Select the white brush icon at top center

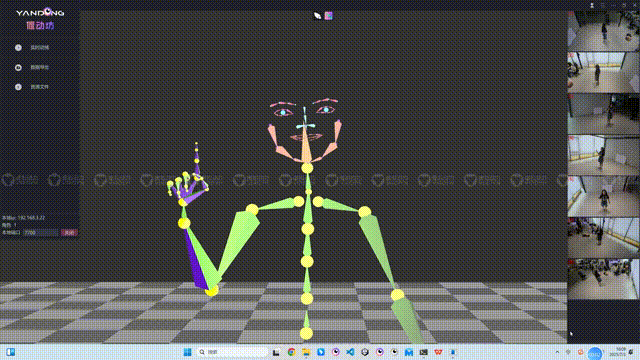click(x=318, y=16)
